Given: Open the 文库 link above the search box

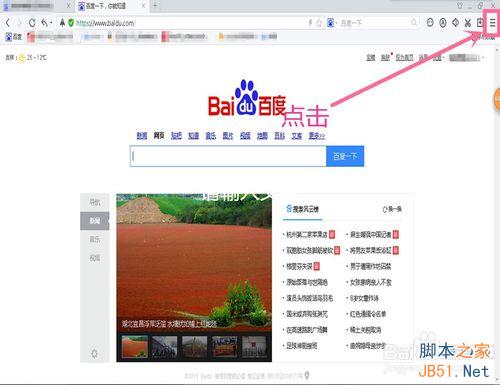Looking at the screenshot, I should click(297, 135).
